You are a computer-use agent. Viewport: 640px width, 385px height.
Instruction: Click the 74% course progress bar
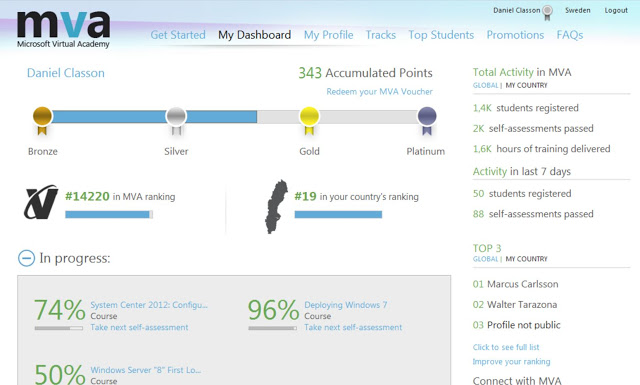click(59, 328)
